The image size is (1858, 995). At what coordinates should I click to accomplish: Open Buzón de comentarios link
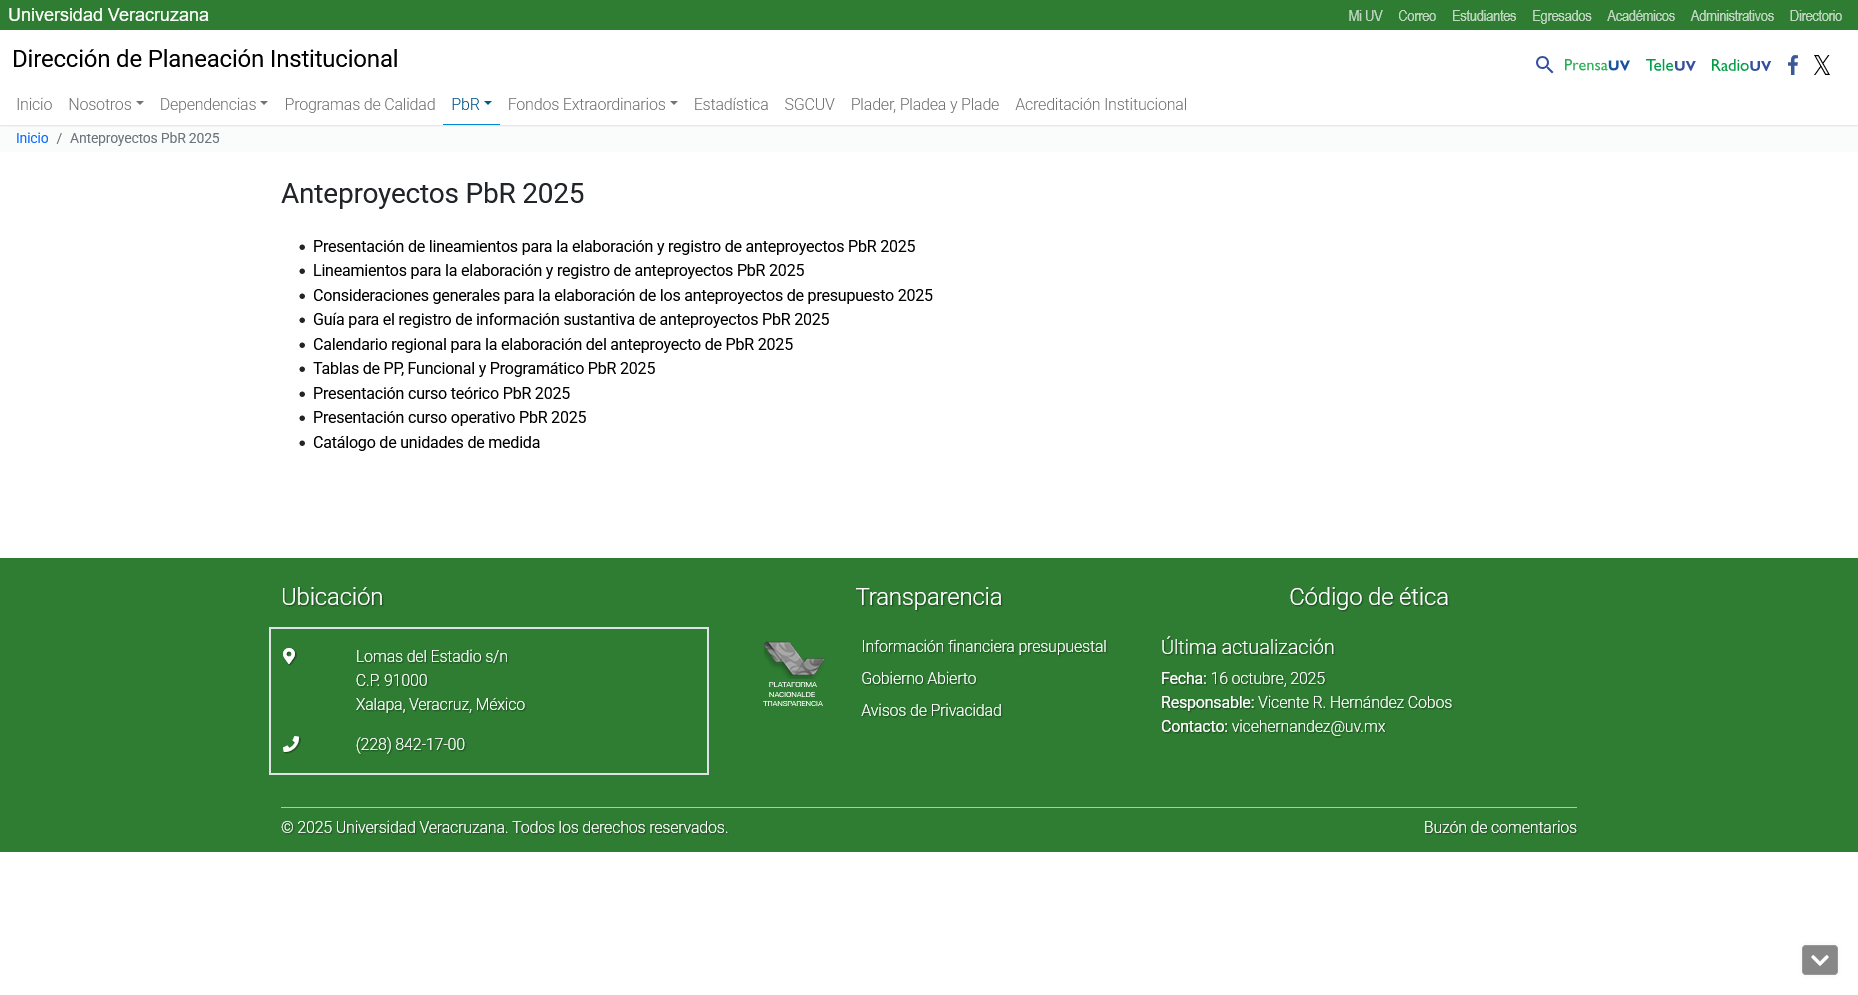pyautogui.click(x=1499, y=827)
